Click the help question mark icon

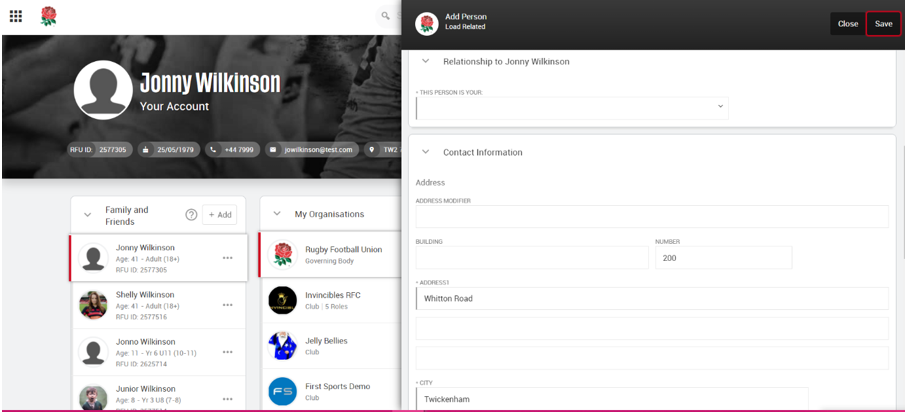point(191,215)
